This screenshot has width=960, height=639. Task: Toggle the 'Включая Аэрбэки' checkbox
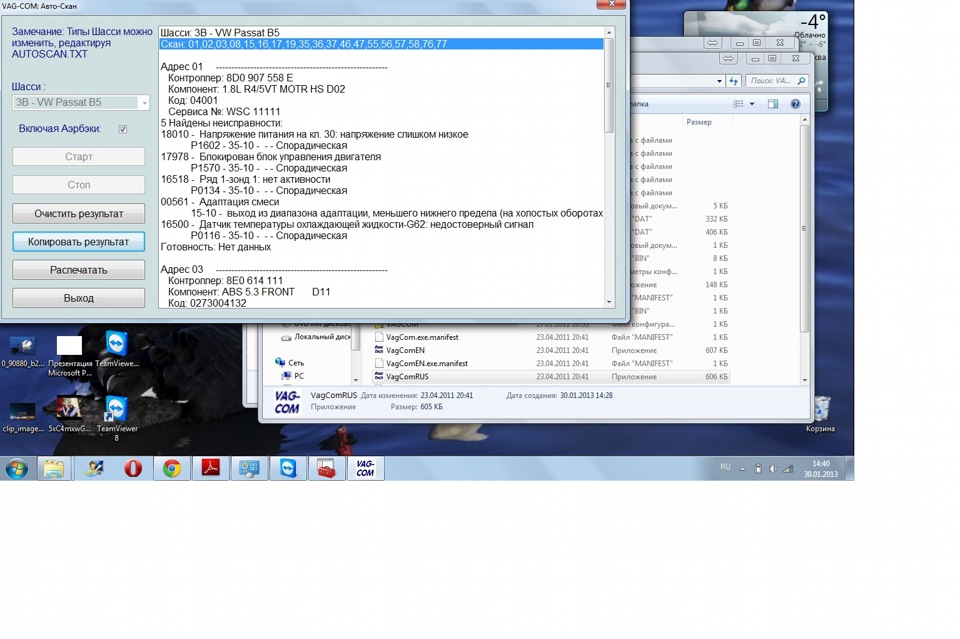click(122, 129)
